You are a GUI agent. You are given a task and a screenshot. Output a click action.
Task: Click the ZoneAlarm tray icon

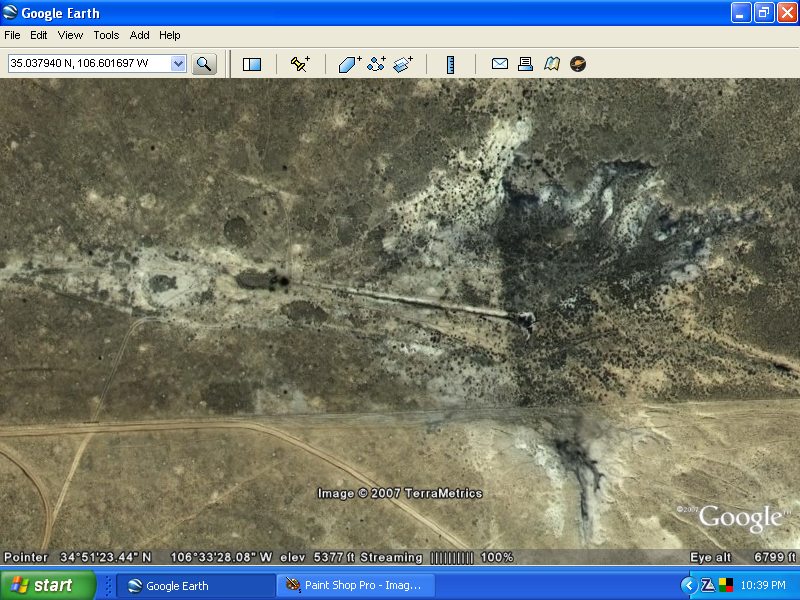(x=708, y=585)
